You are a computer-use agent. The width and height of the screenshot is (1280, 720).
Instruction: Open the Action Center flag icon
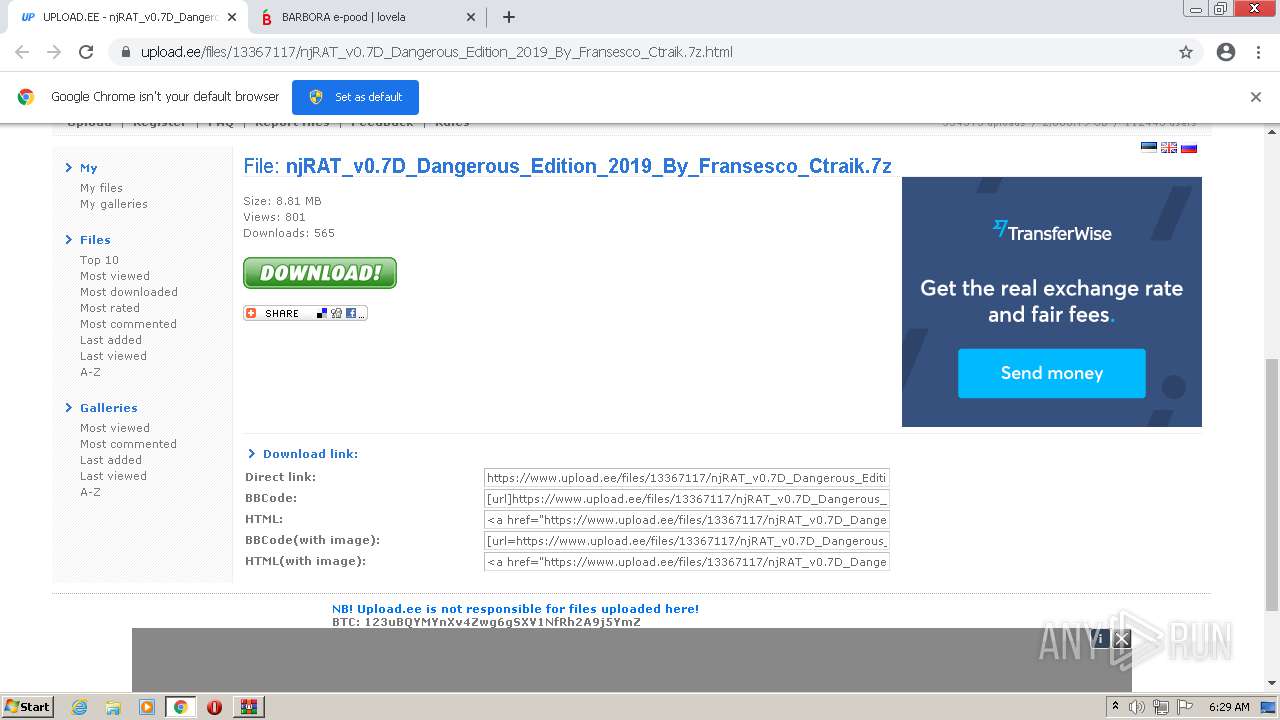tap(1185, 707)
